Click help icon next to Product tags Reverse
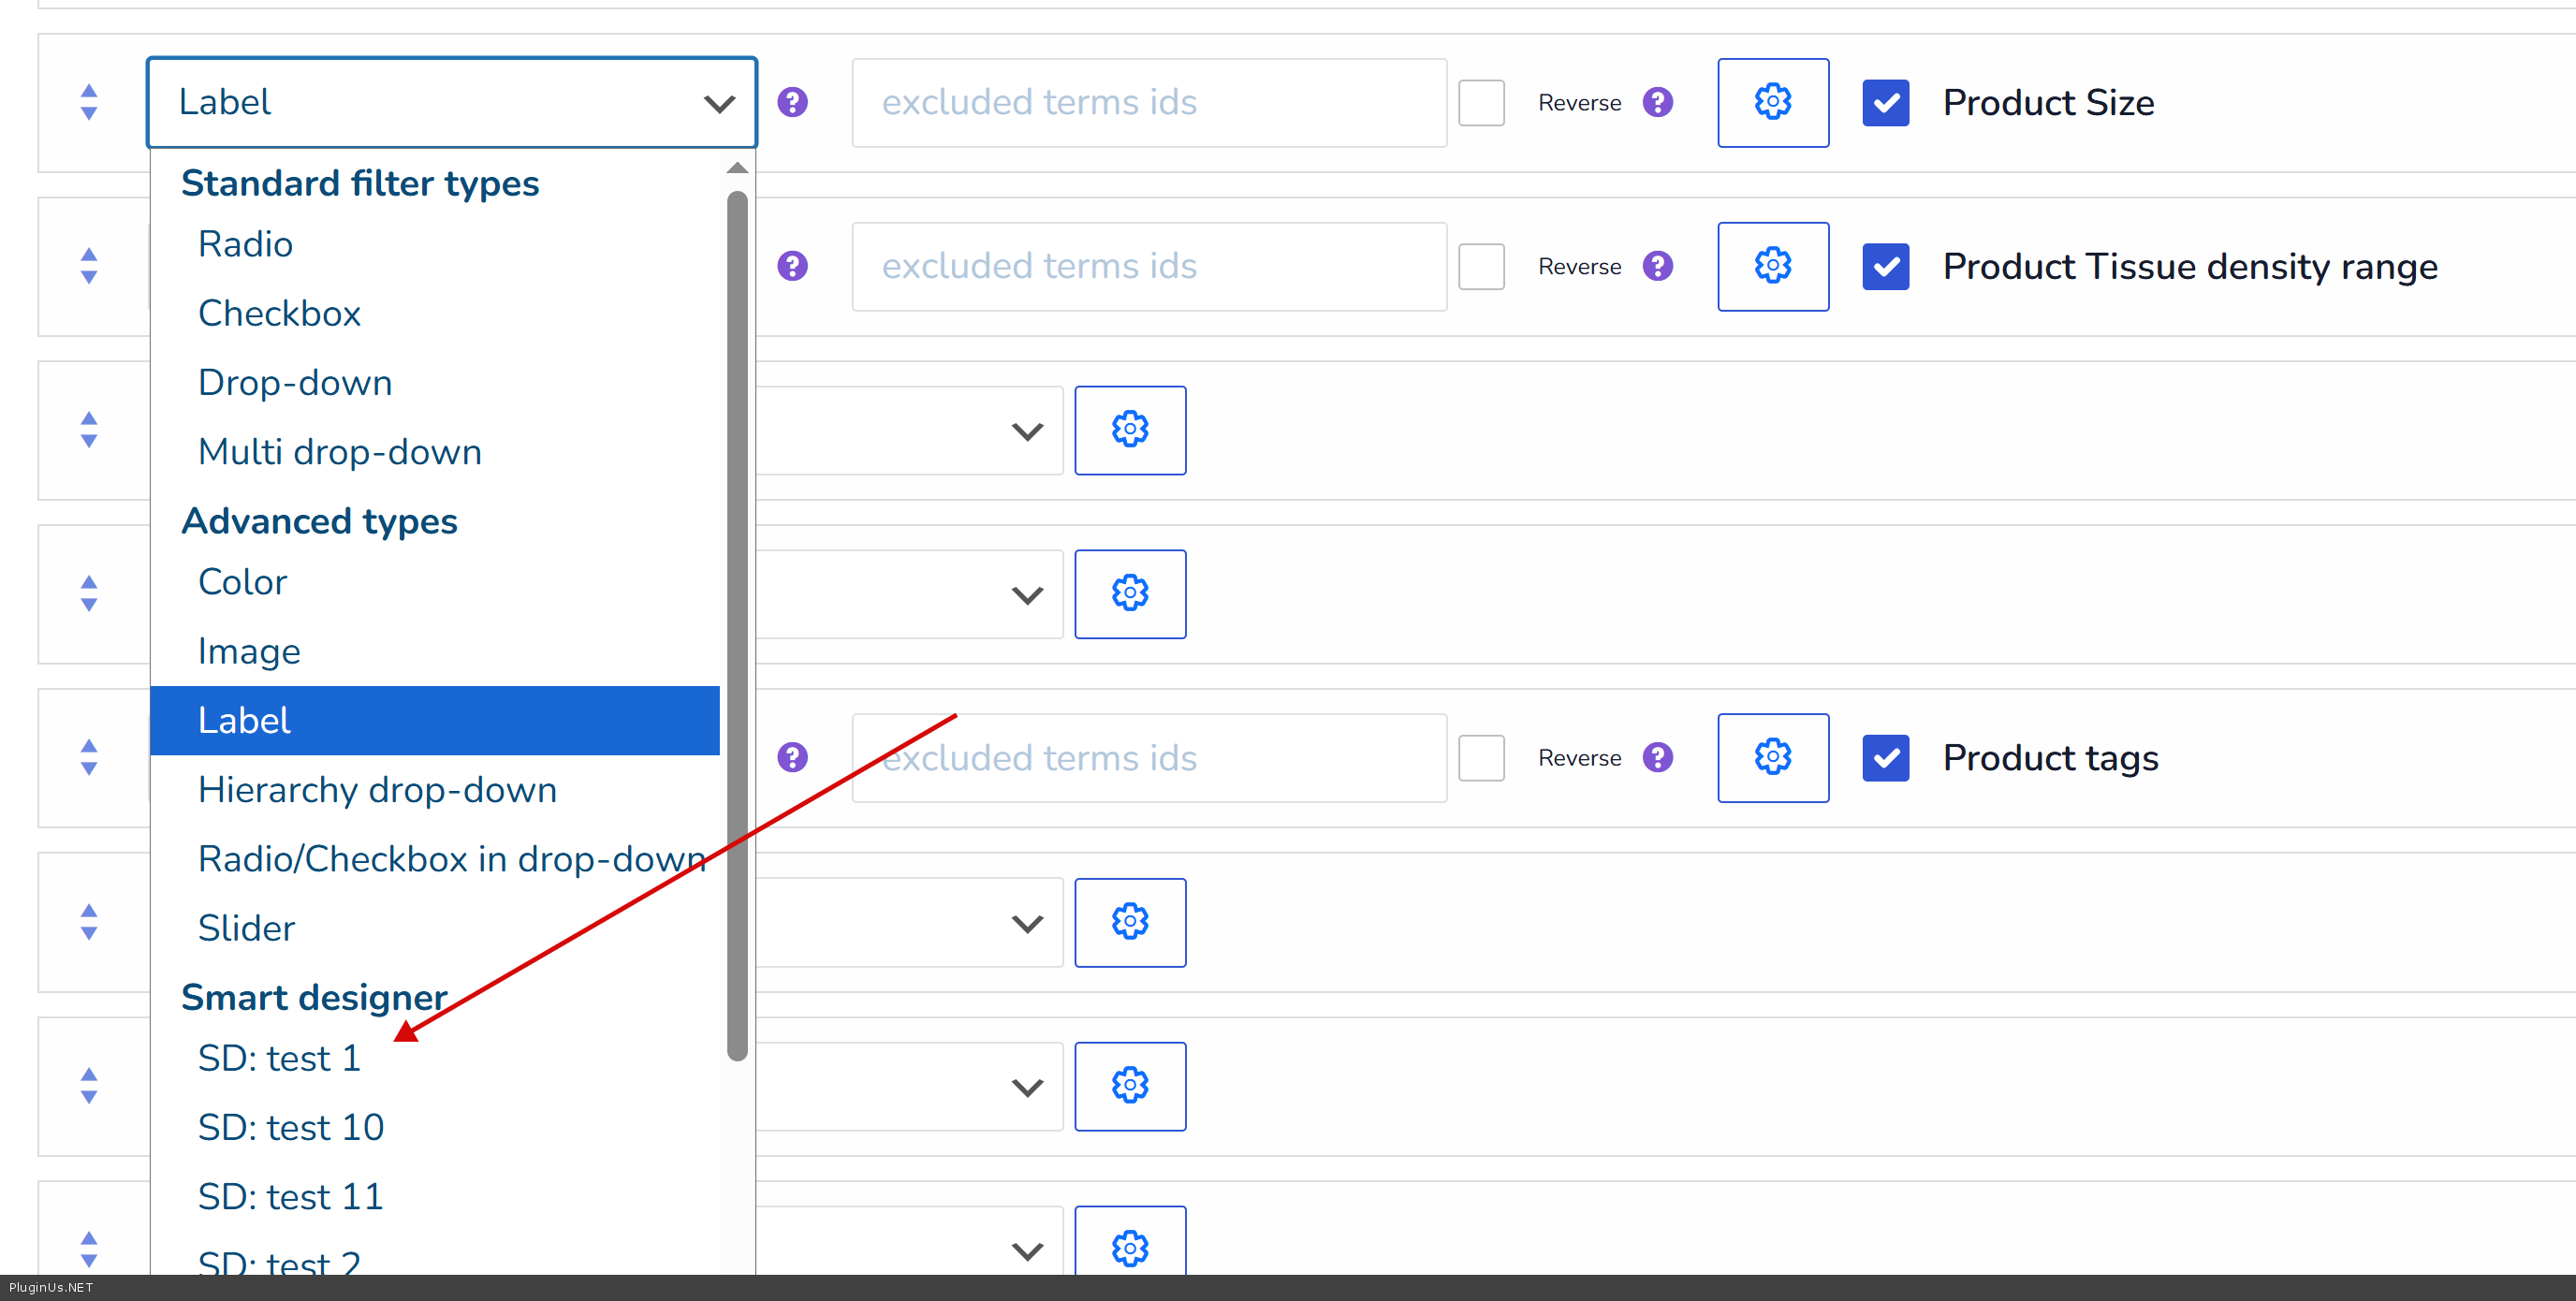2576x1301 pixels. click(1657, 757)
